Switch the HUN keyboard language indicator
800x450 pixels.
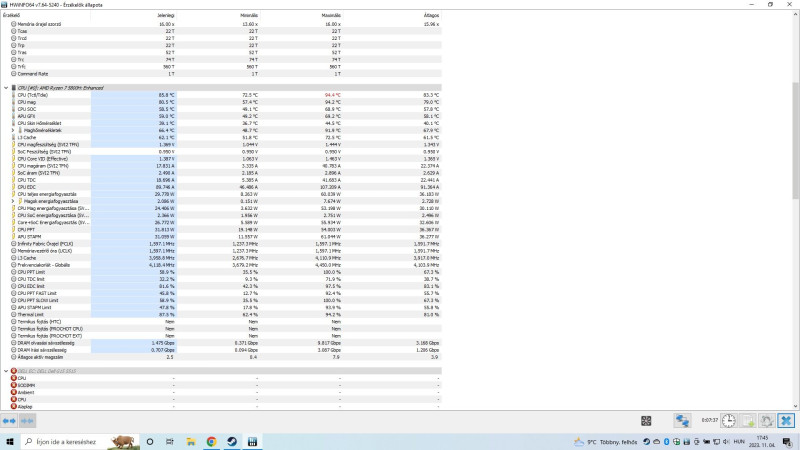[739, 442]
